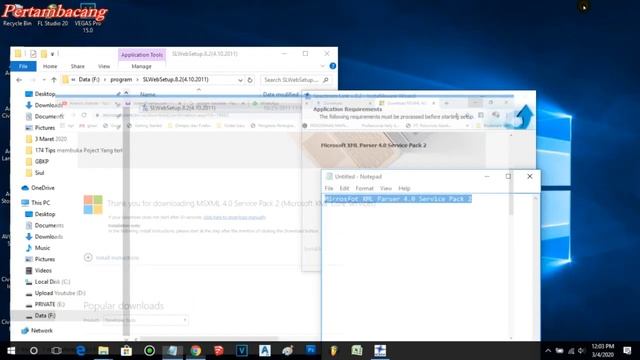This screenshot has width=640, height=360.
Task: Close the Untitled - Notepad window
Action: [x=530, y=176]
